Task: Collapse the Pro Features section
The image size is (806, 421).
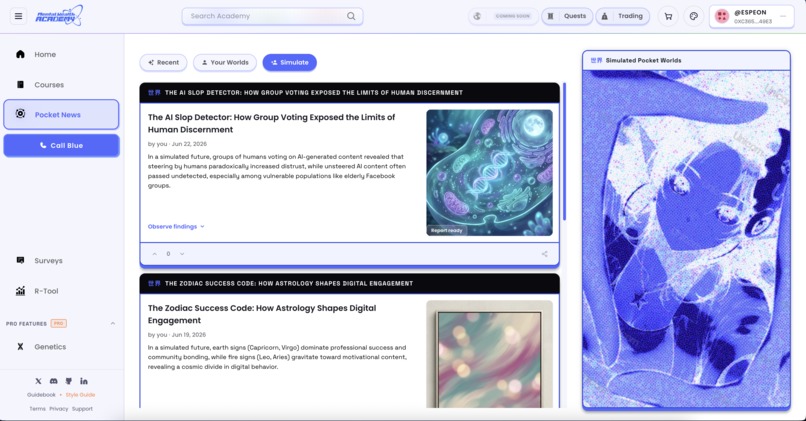Action: click(x=113, y=323)
